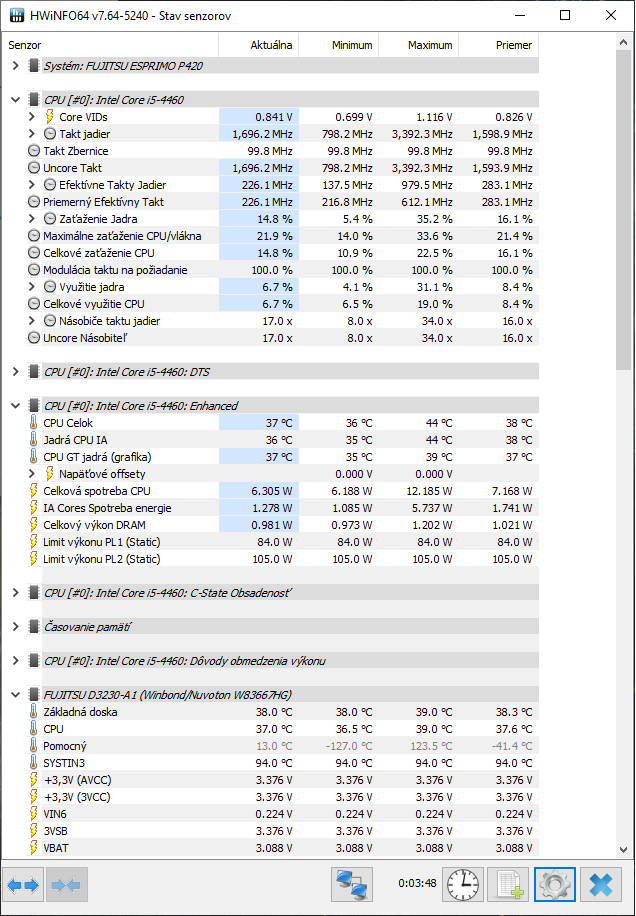The height and width of the screenshot is (916, 636).
Task: Click the lightning icon beside Celková spotreba CPU
Action: [34, 491]
